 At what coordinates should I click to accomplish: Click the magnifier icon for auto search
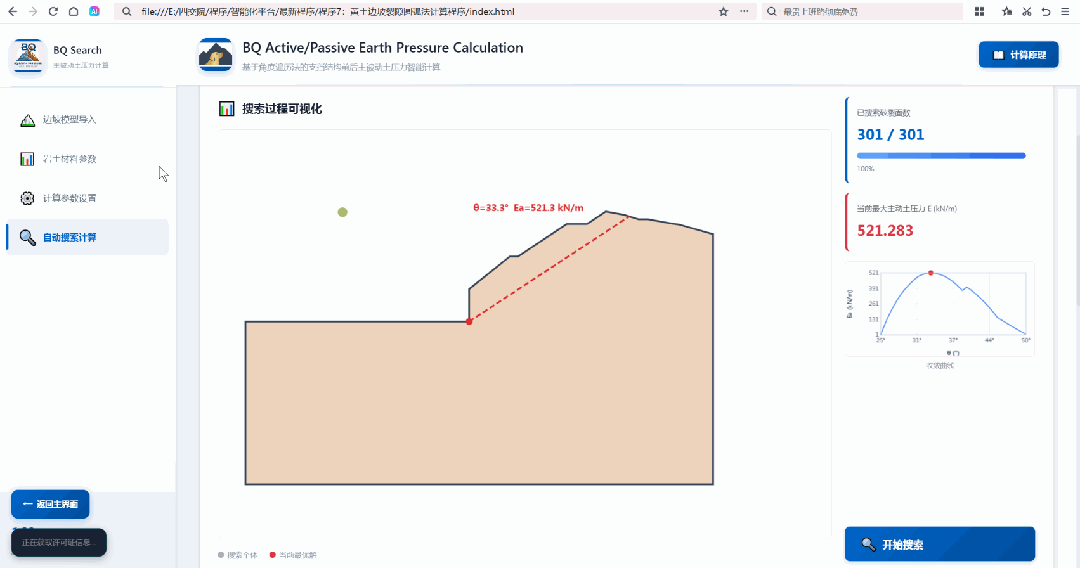28,238
